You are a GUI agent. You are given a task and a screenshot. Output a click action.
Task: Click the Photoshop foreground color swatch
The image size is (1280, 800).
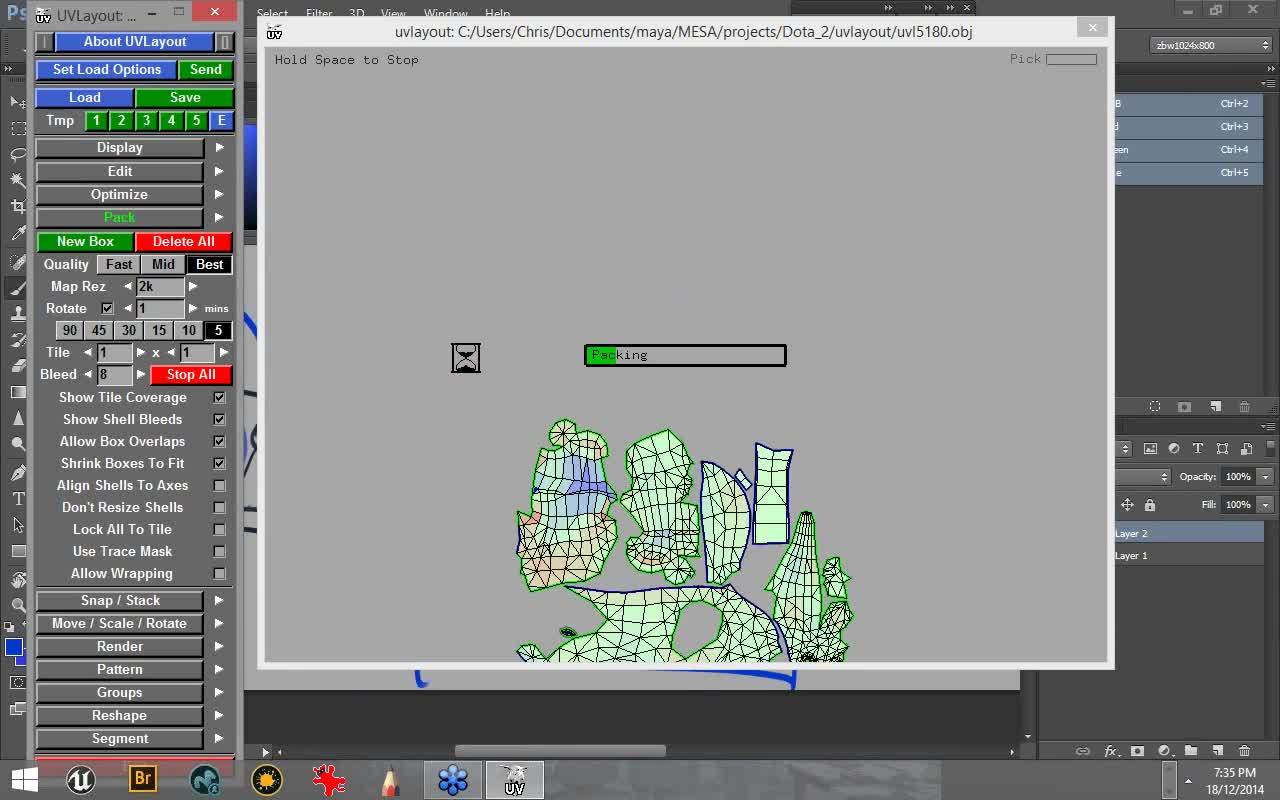[13, 647]
